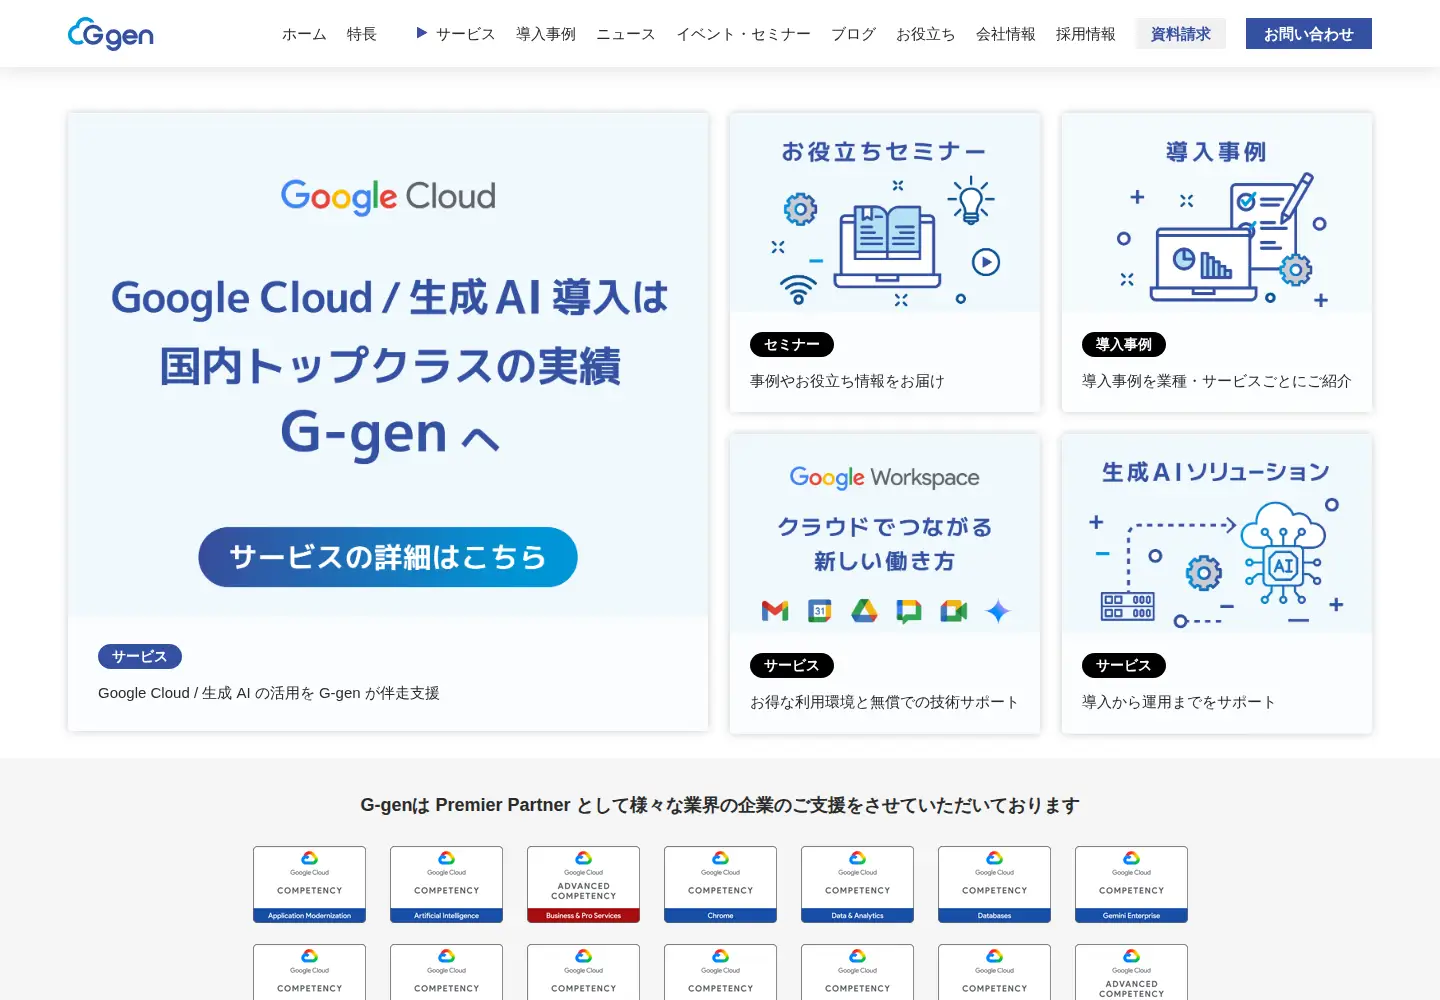Click text '事例やお役立ち情報をお届け'
Viewport: 1440px width, 1000px height.
847,381
